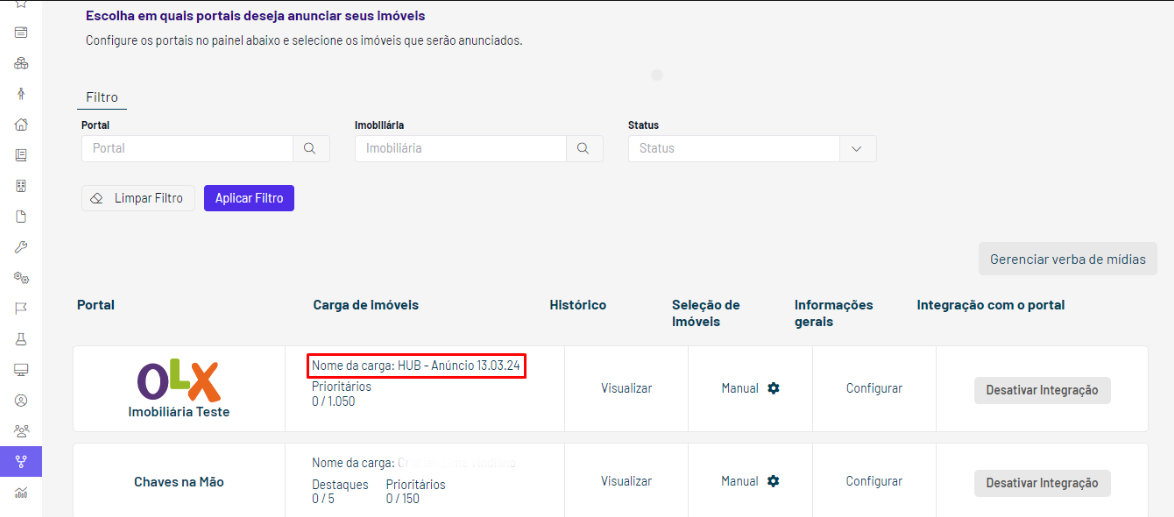Open the group of people sidebar icon
Screen dimensions: 1174x517
(21, 431)
